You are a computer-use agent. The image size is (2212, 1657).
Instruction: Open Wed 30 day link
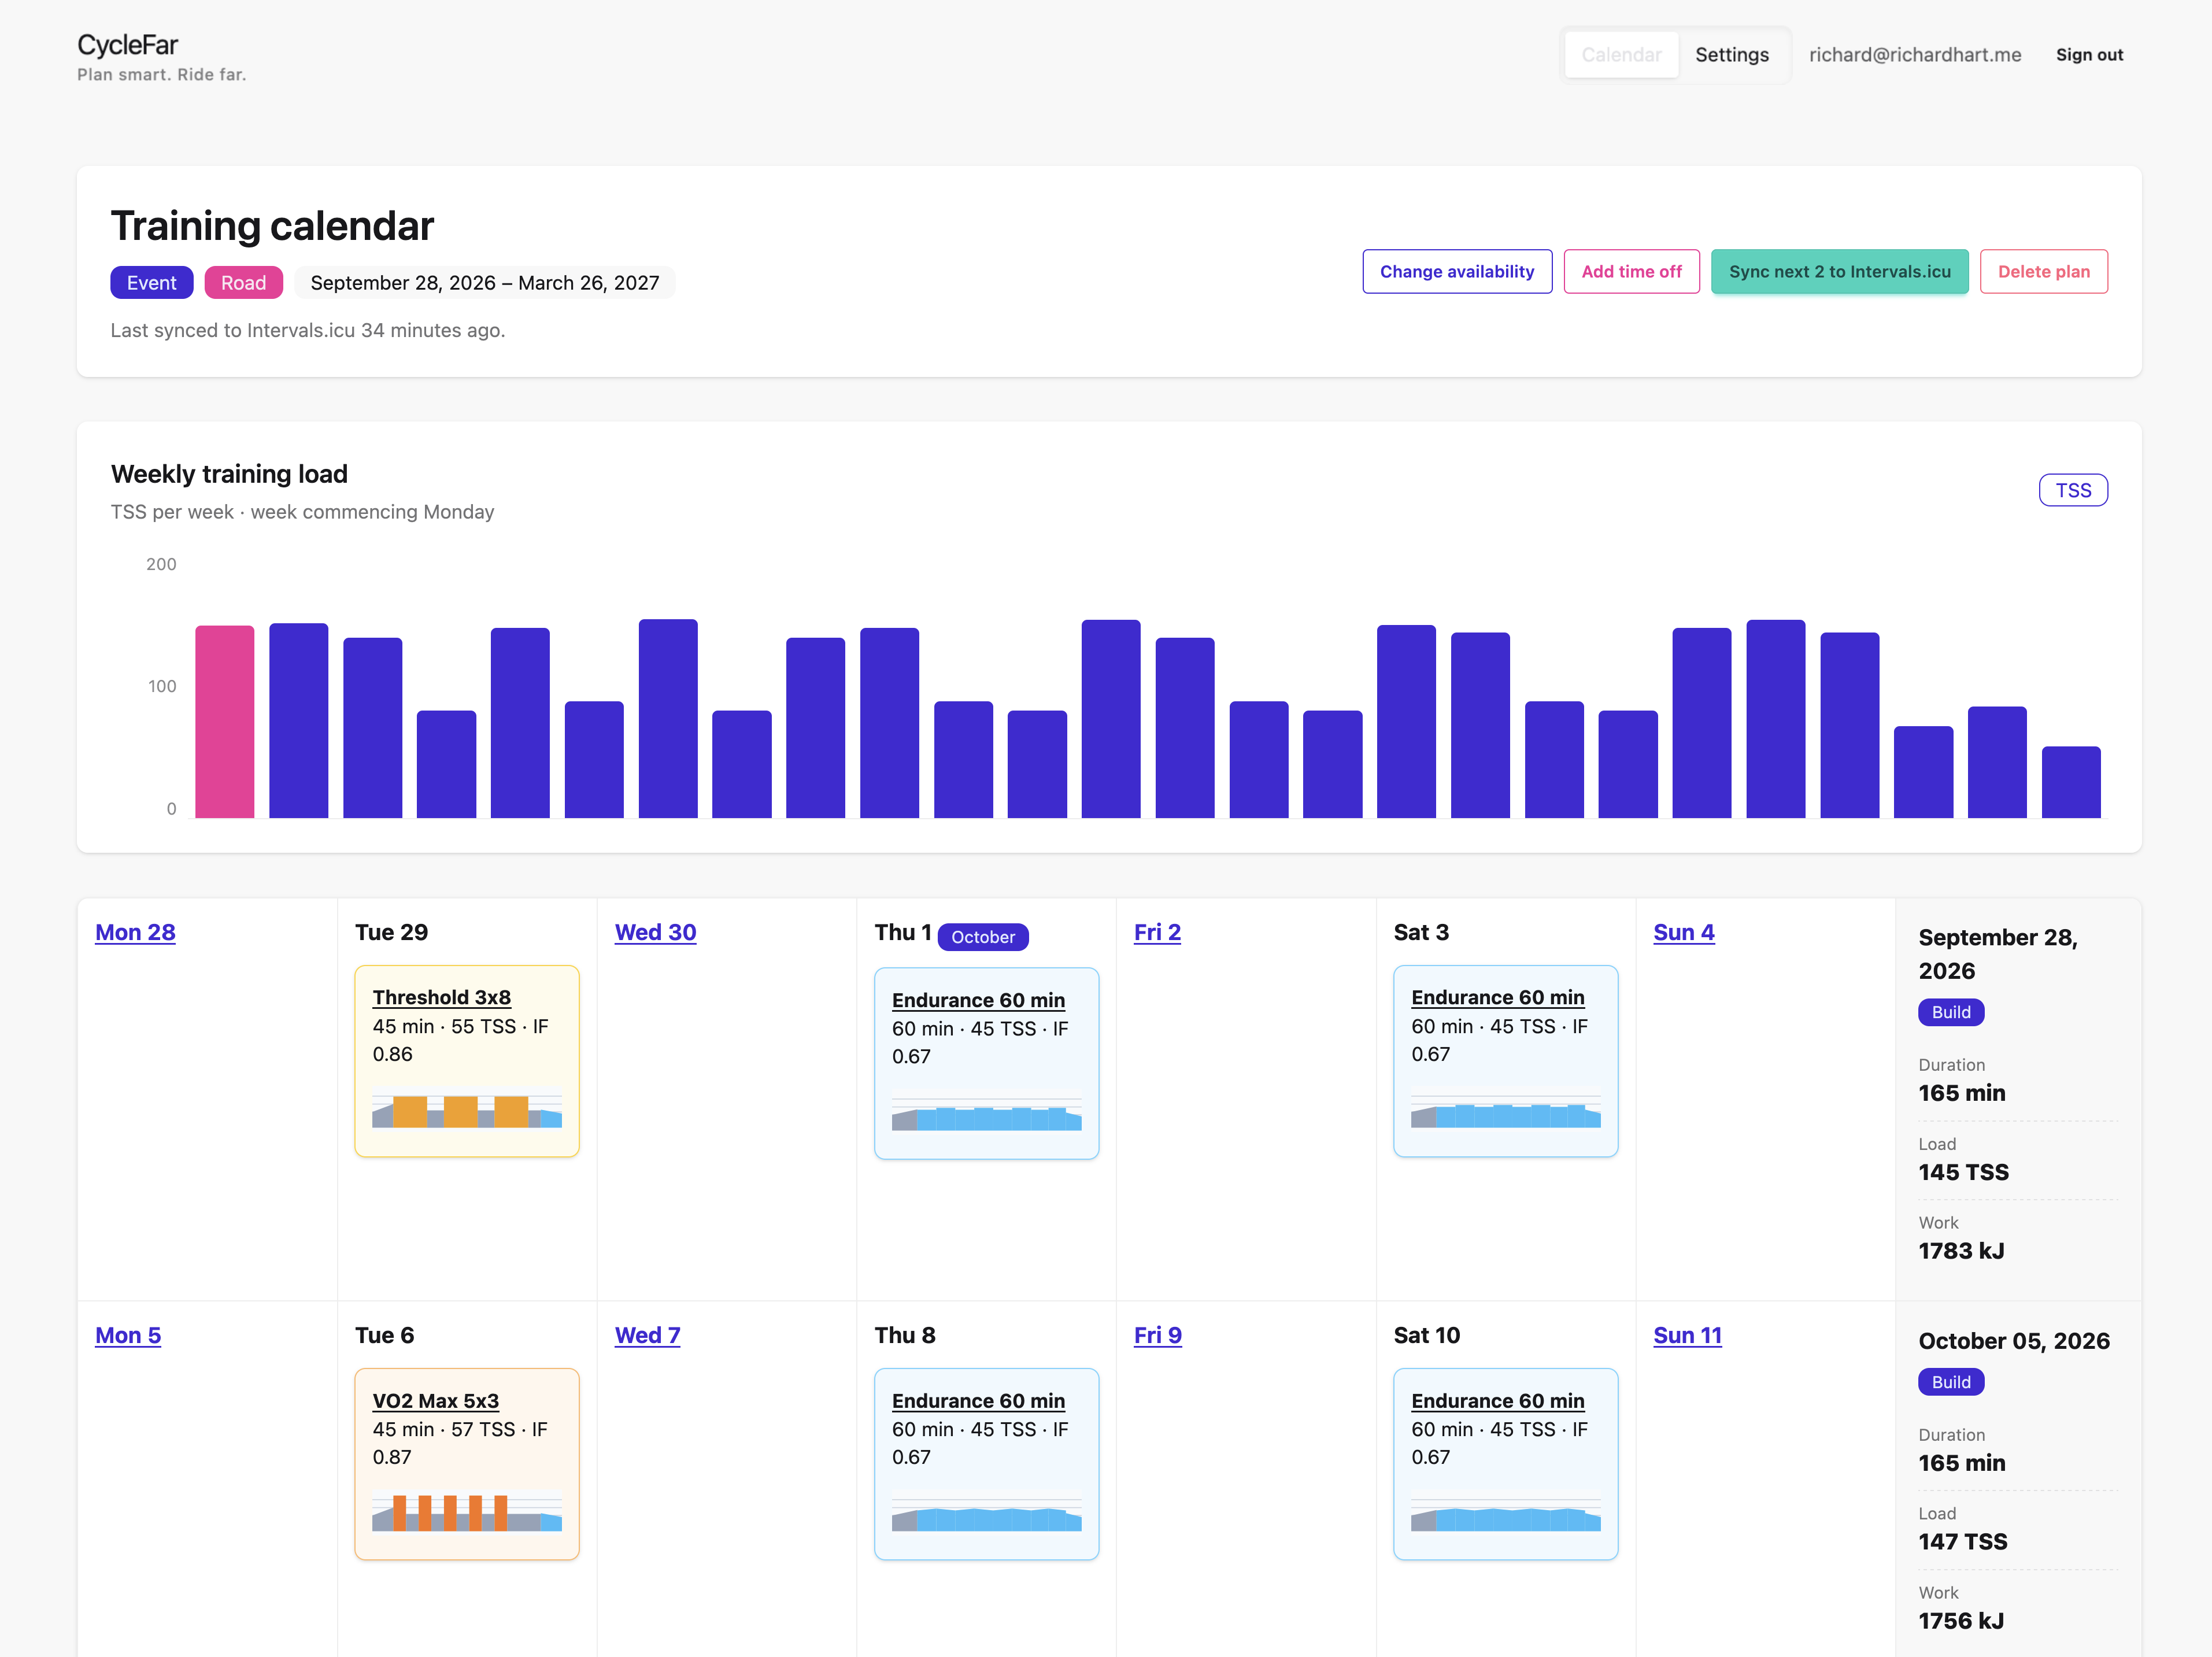(655, 932)
